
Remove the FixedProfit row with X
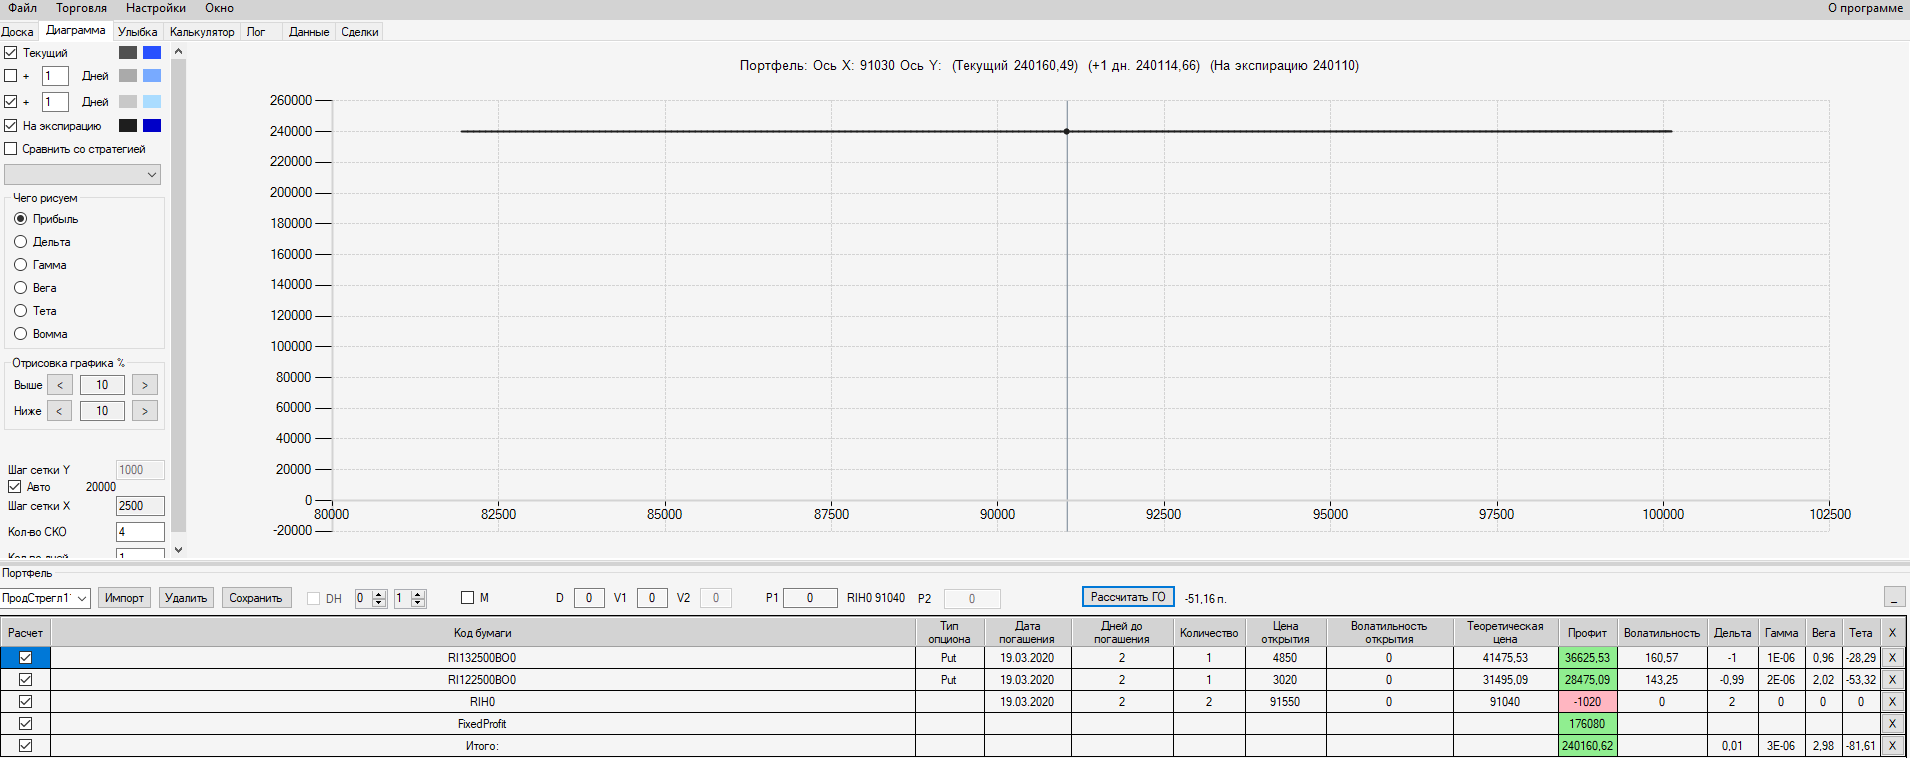click(1892, 724)
